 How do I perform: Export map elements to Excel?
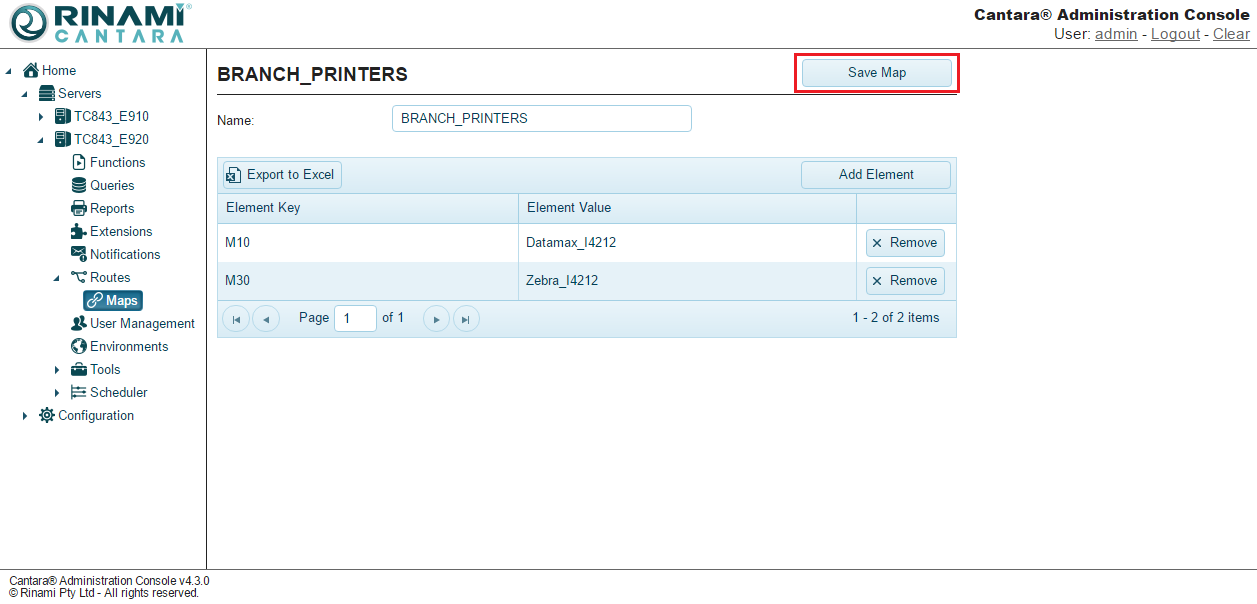click(281, 175)
